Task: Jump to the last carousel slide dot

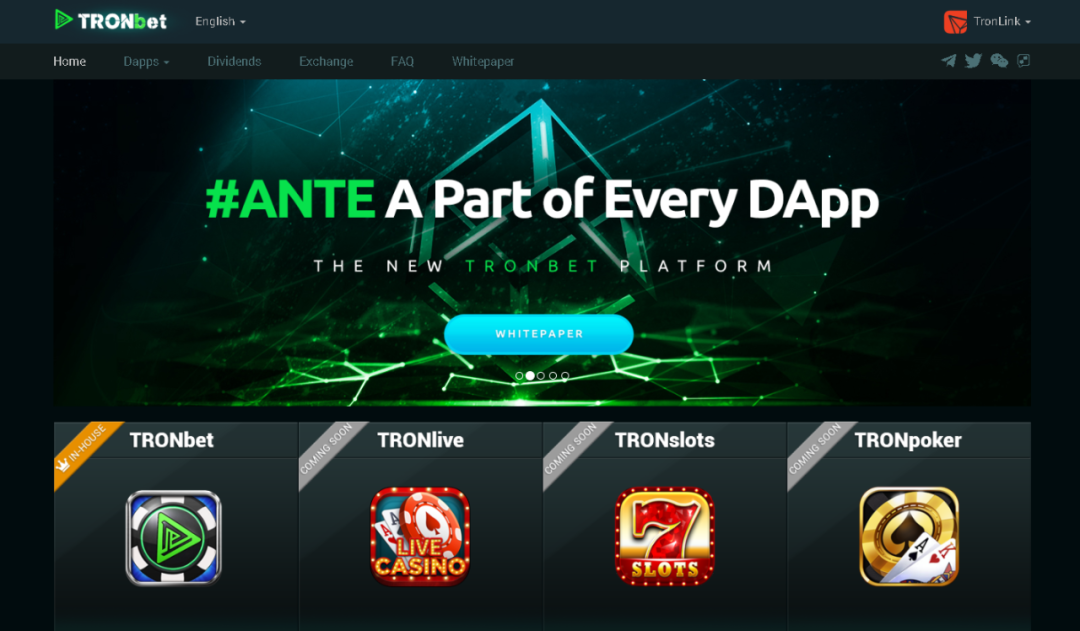Action: pos(565,376)
